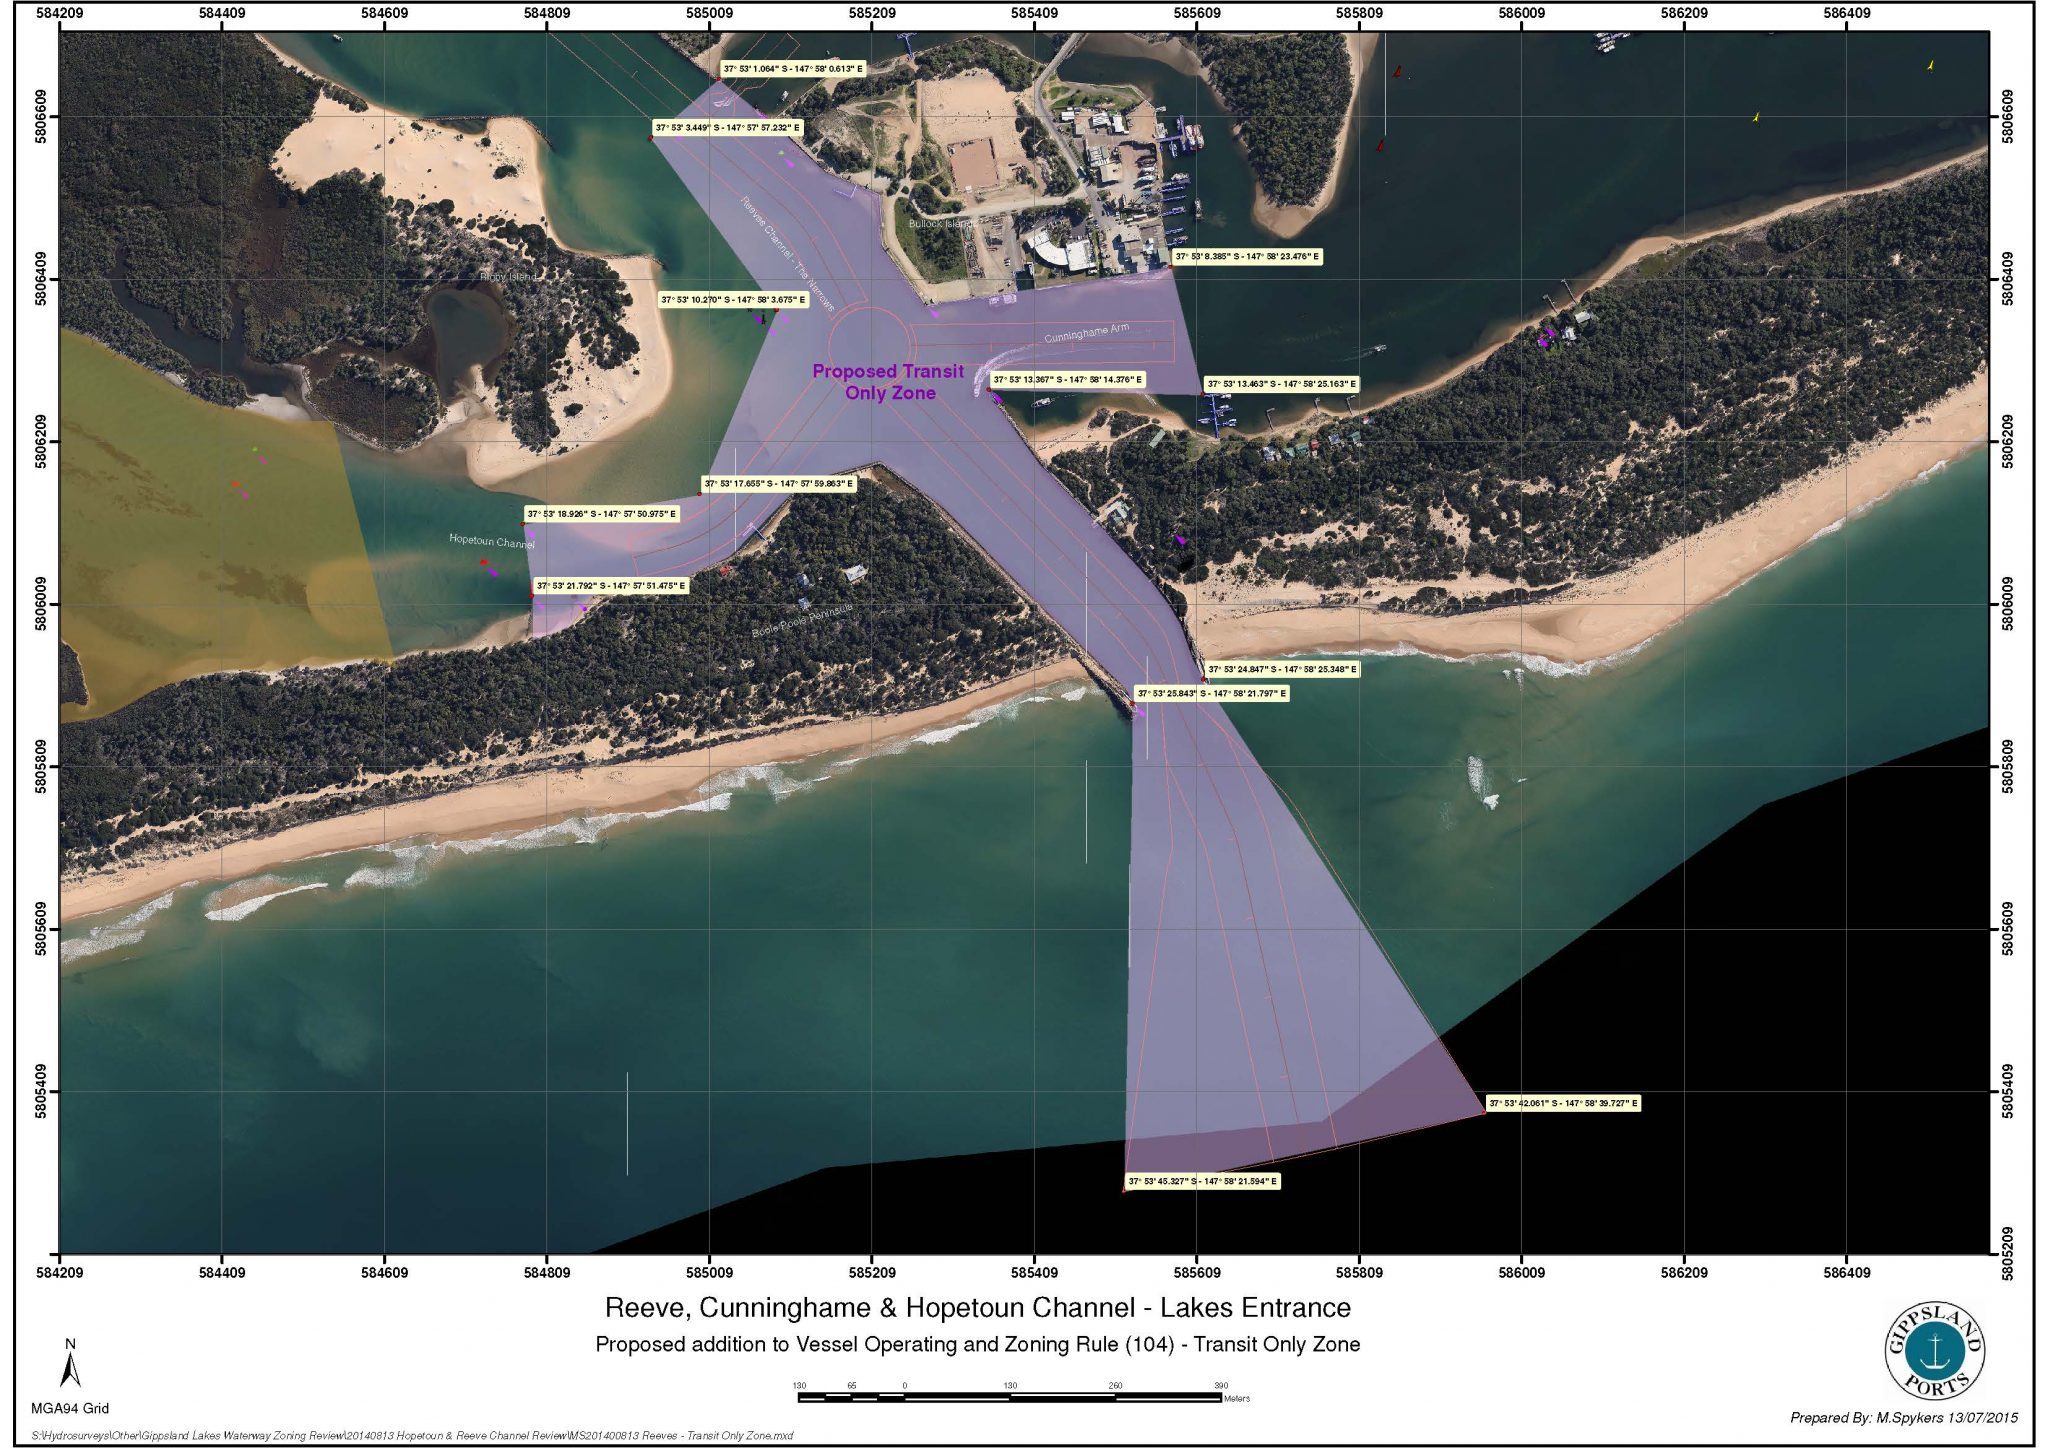Image resolution: width=2048 pixels, height=1448 pixels.
Task: Click the "Boole Poole Peninsula" map label
Action: tap(803, 621)
